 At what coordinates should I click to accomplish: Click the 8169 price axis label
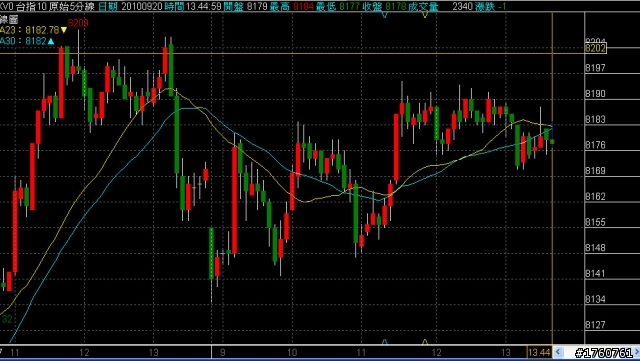click(x=596, y=171)
